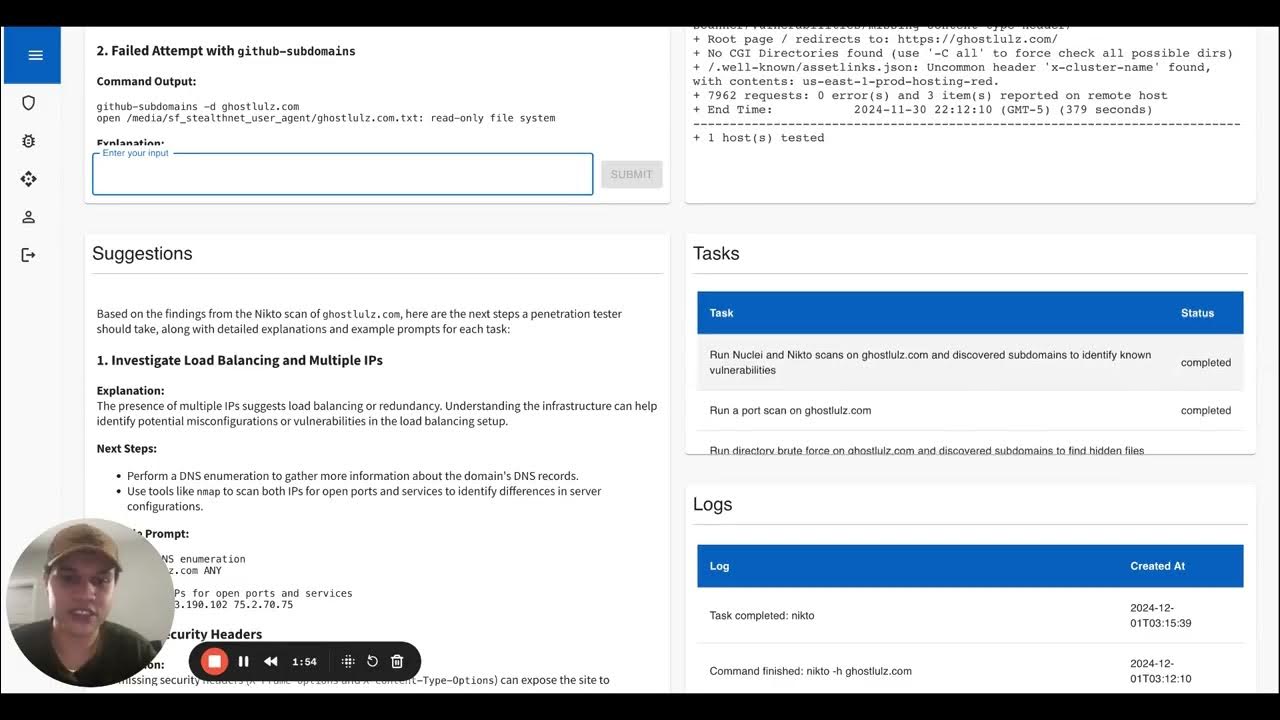Open the targets crosshair icon in sidebar
Image resolution: width=1280 pixels, height=720 pixels.
click(29, 179)
